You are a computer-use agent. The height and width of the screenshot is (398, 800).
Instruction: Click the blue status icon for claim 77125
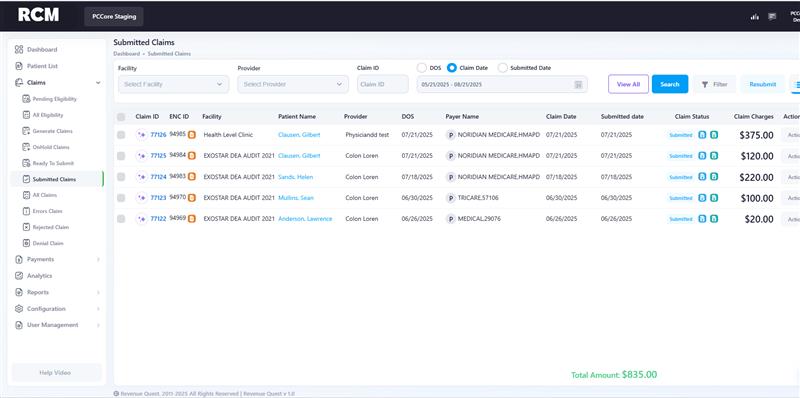703,156
